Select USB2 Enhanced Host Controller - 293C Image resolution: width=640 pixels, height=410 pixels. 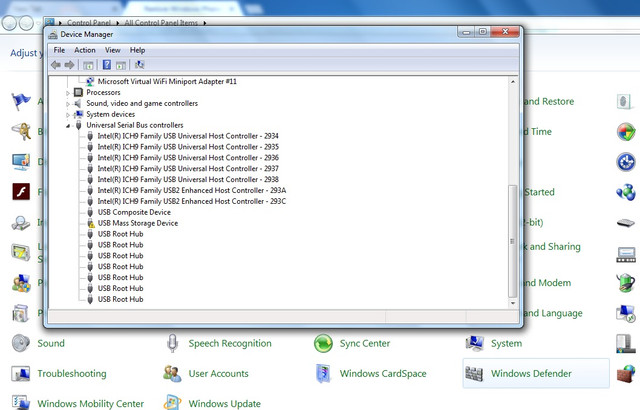[192, 201]
